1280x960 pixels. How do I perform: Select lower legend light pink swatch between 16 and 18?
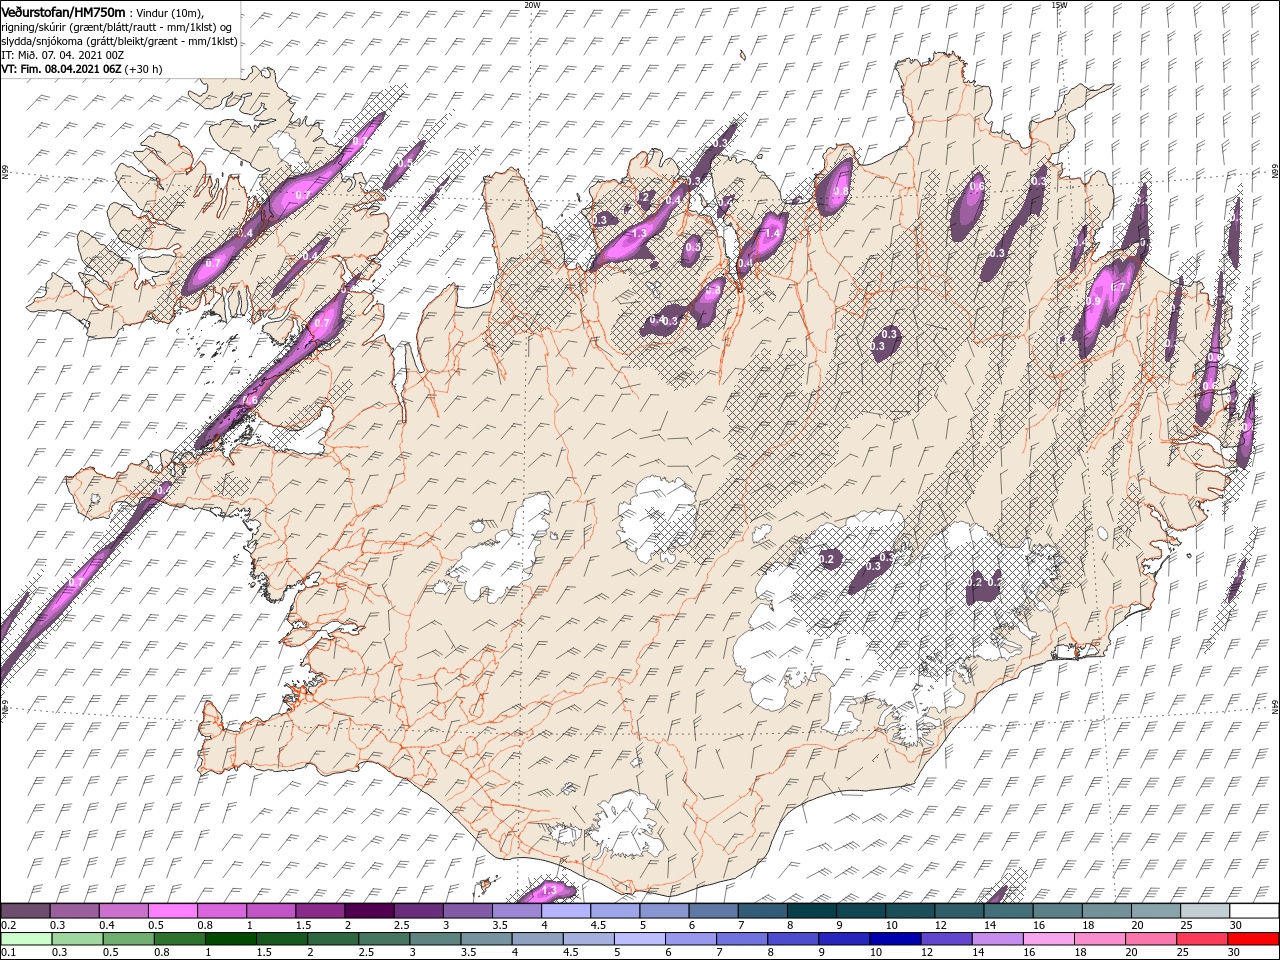[1051, 939]
